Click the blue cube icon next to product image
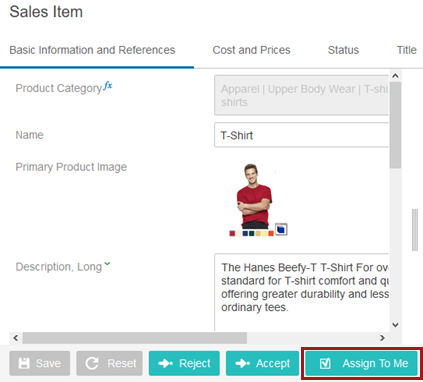This screenshot has width=423, height=382. pyautogui.click(x=281, y=229)
